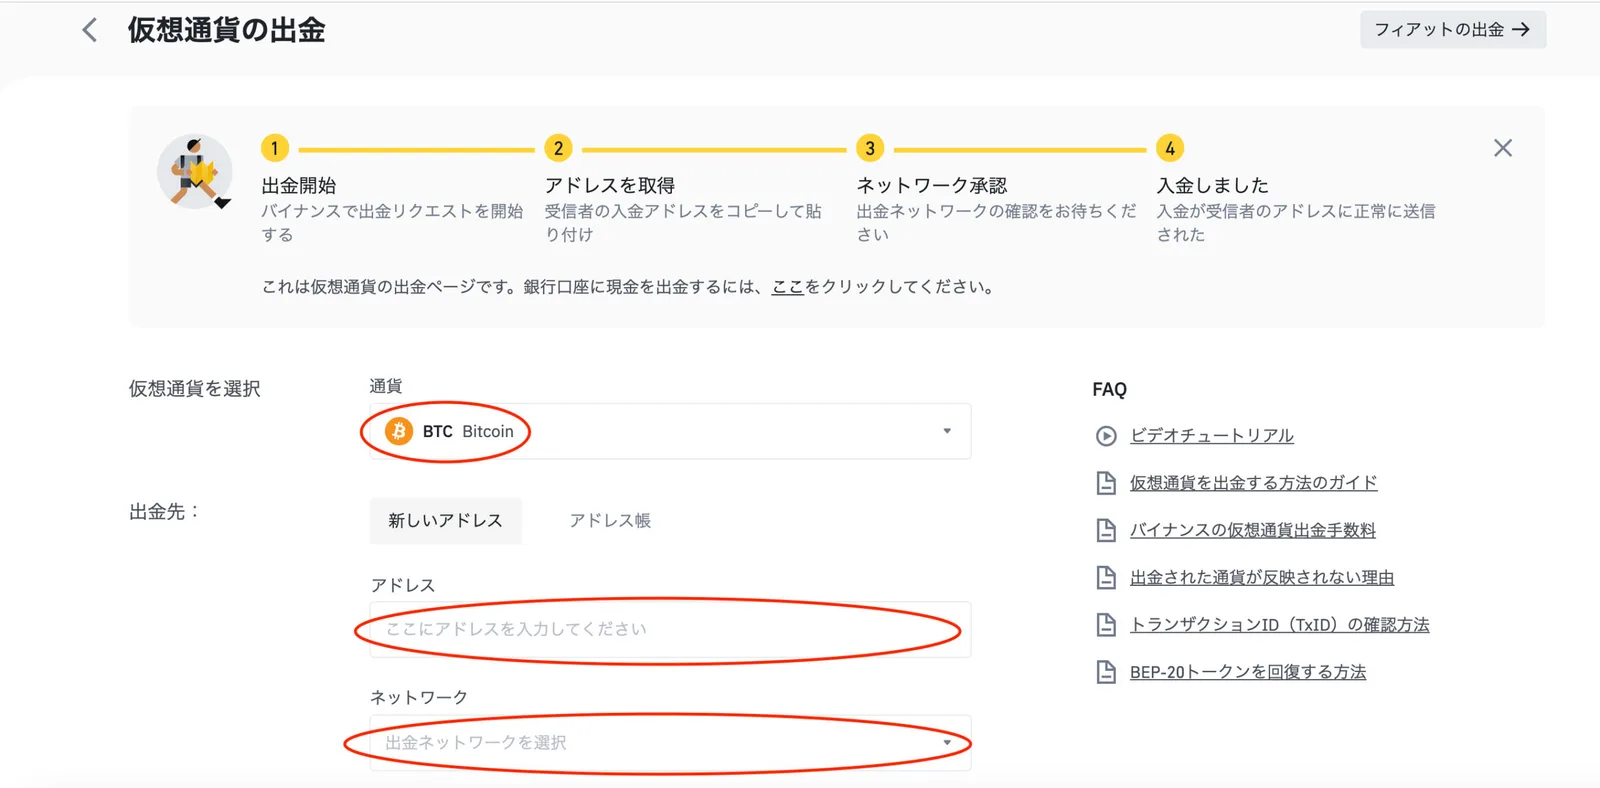1600x788 pixels.
Task: Open トランザクションID（TxID）の確認方法 link
Action: (1280, 624)
